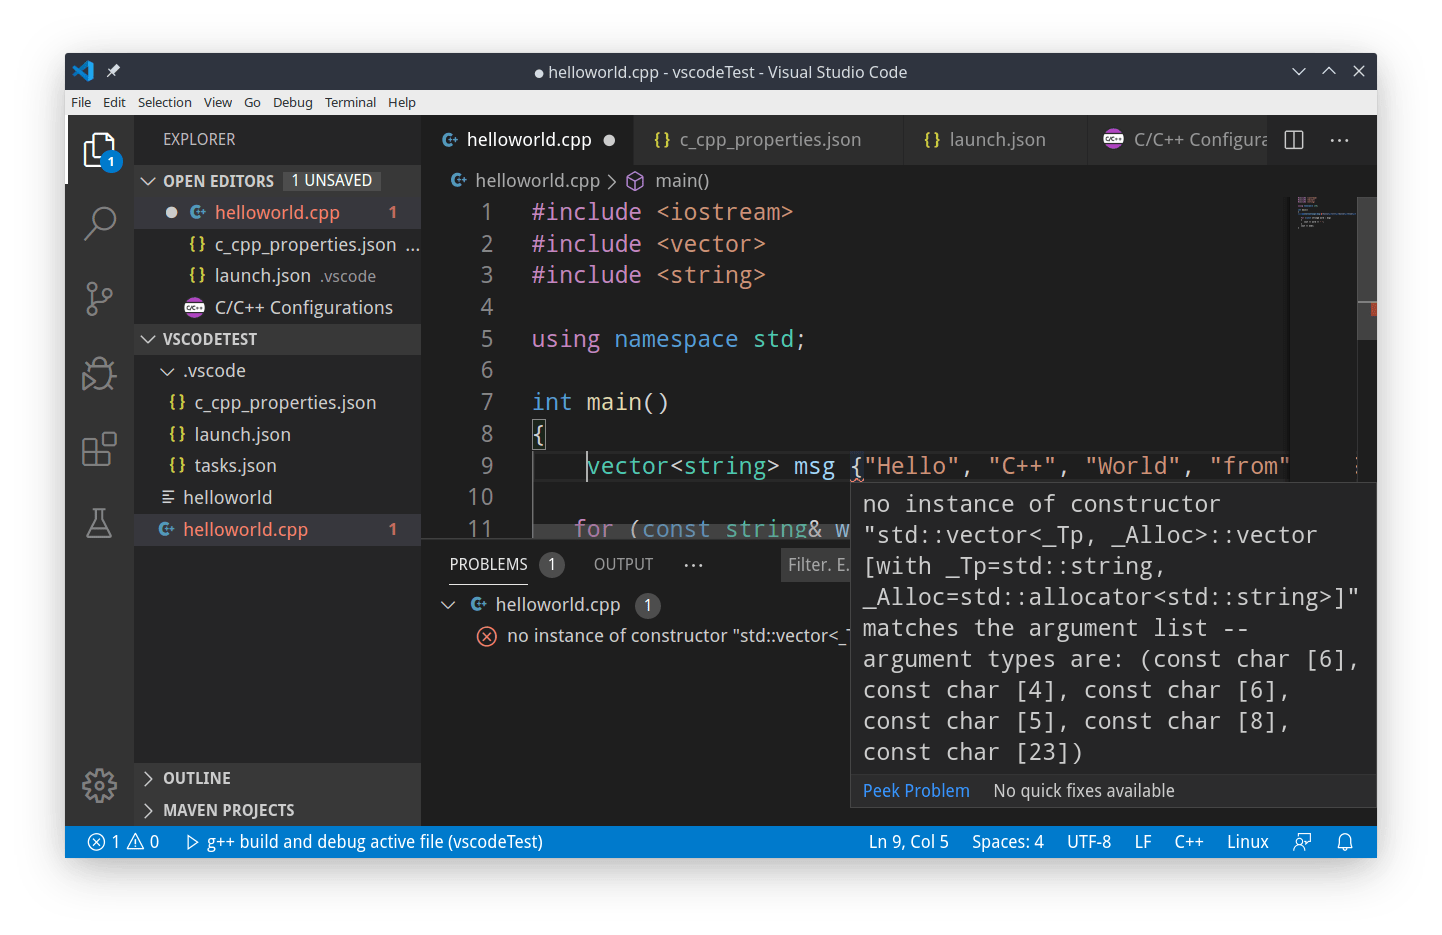Select launch.json .vscode in Open Editors
The height and width of the screenshot is (935, 1442).
[278, 276]
